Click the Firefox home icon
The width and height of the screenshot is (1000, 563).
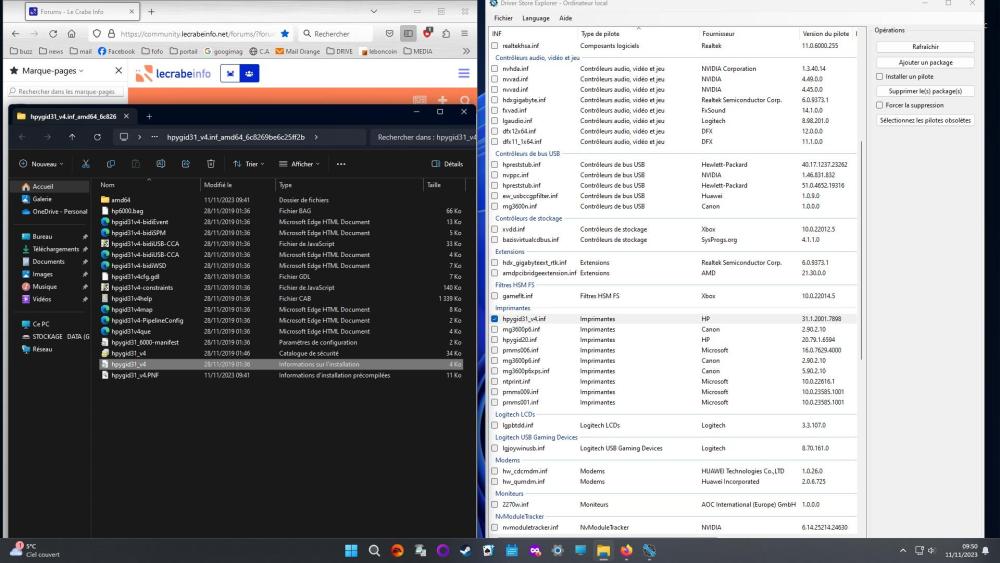pos(71,33)
